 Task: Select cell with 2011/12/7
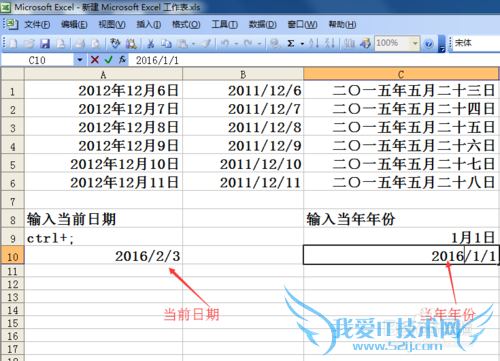[243, 109]
